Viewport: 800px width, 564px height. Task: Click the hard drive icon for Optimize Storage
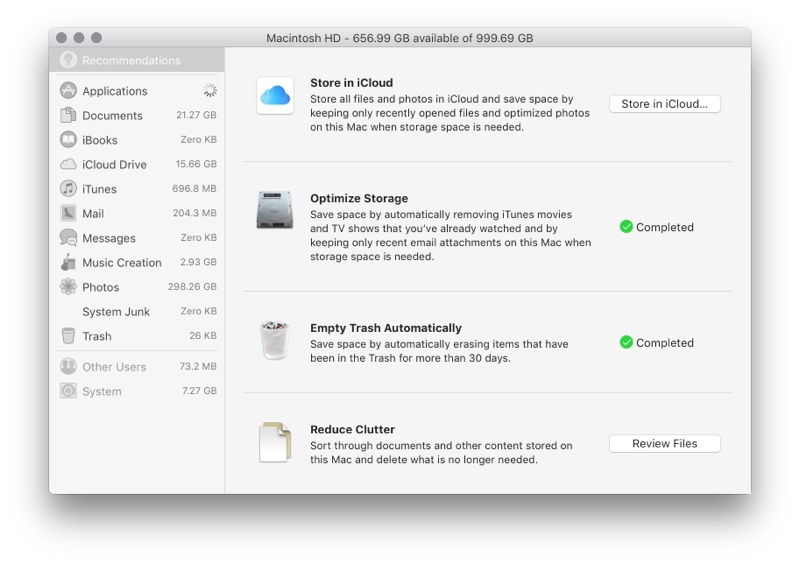point(275,210)
